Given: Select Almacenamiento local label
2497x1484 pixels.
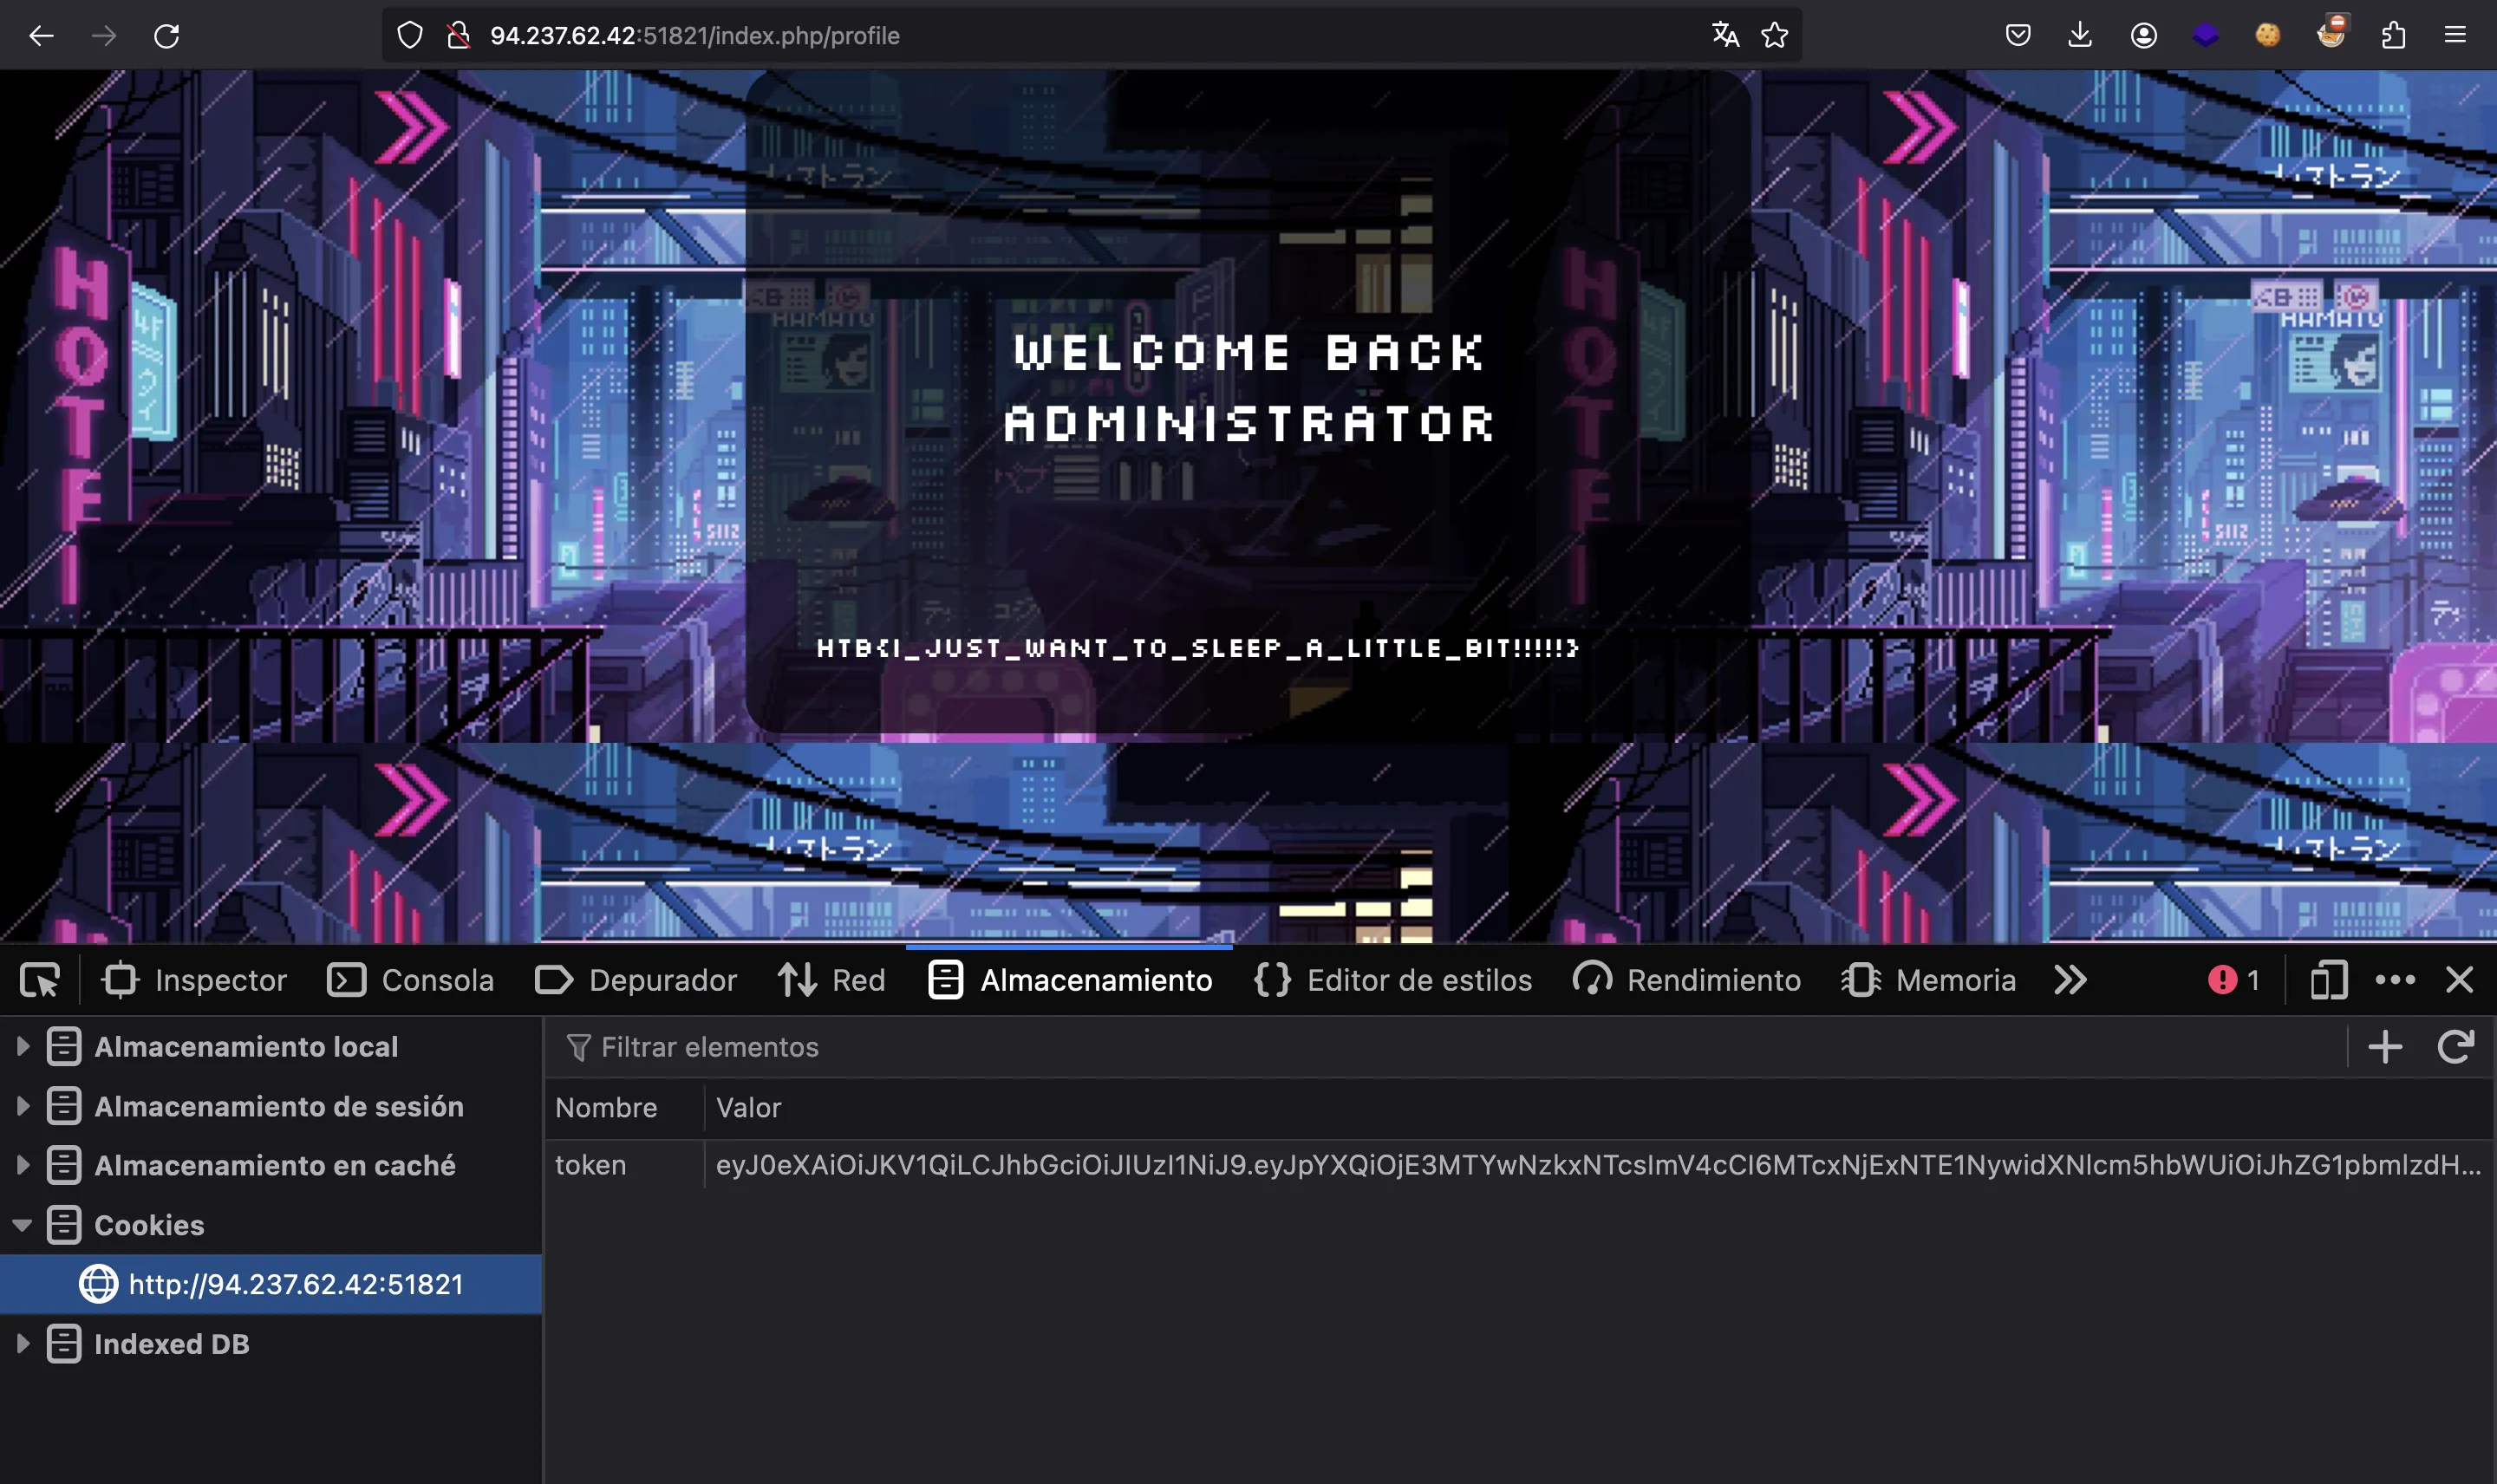Looking at the screenshot, I should [246, 1047].
